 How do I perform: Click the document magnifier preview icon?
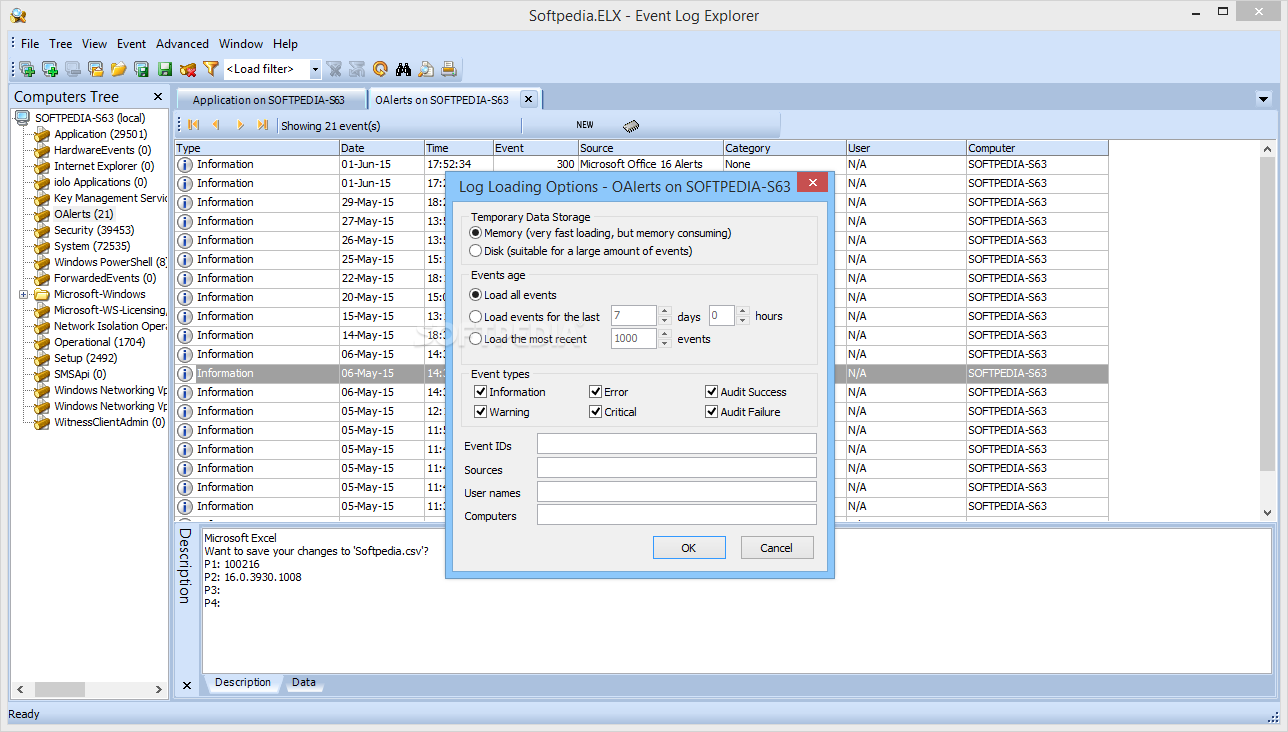click(427, 69)
